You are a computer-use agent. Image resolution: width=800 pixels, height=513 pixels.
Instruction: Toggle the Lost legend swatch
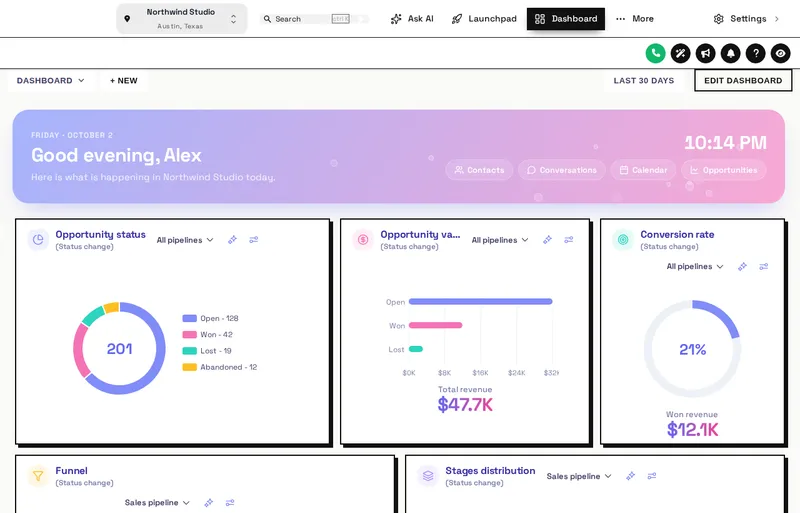tap(189, 351)
